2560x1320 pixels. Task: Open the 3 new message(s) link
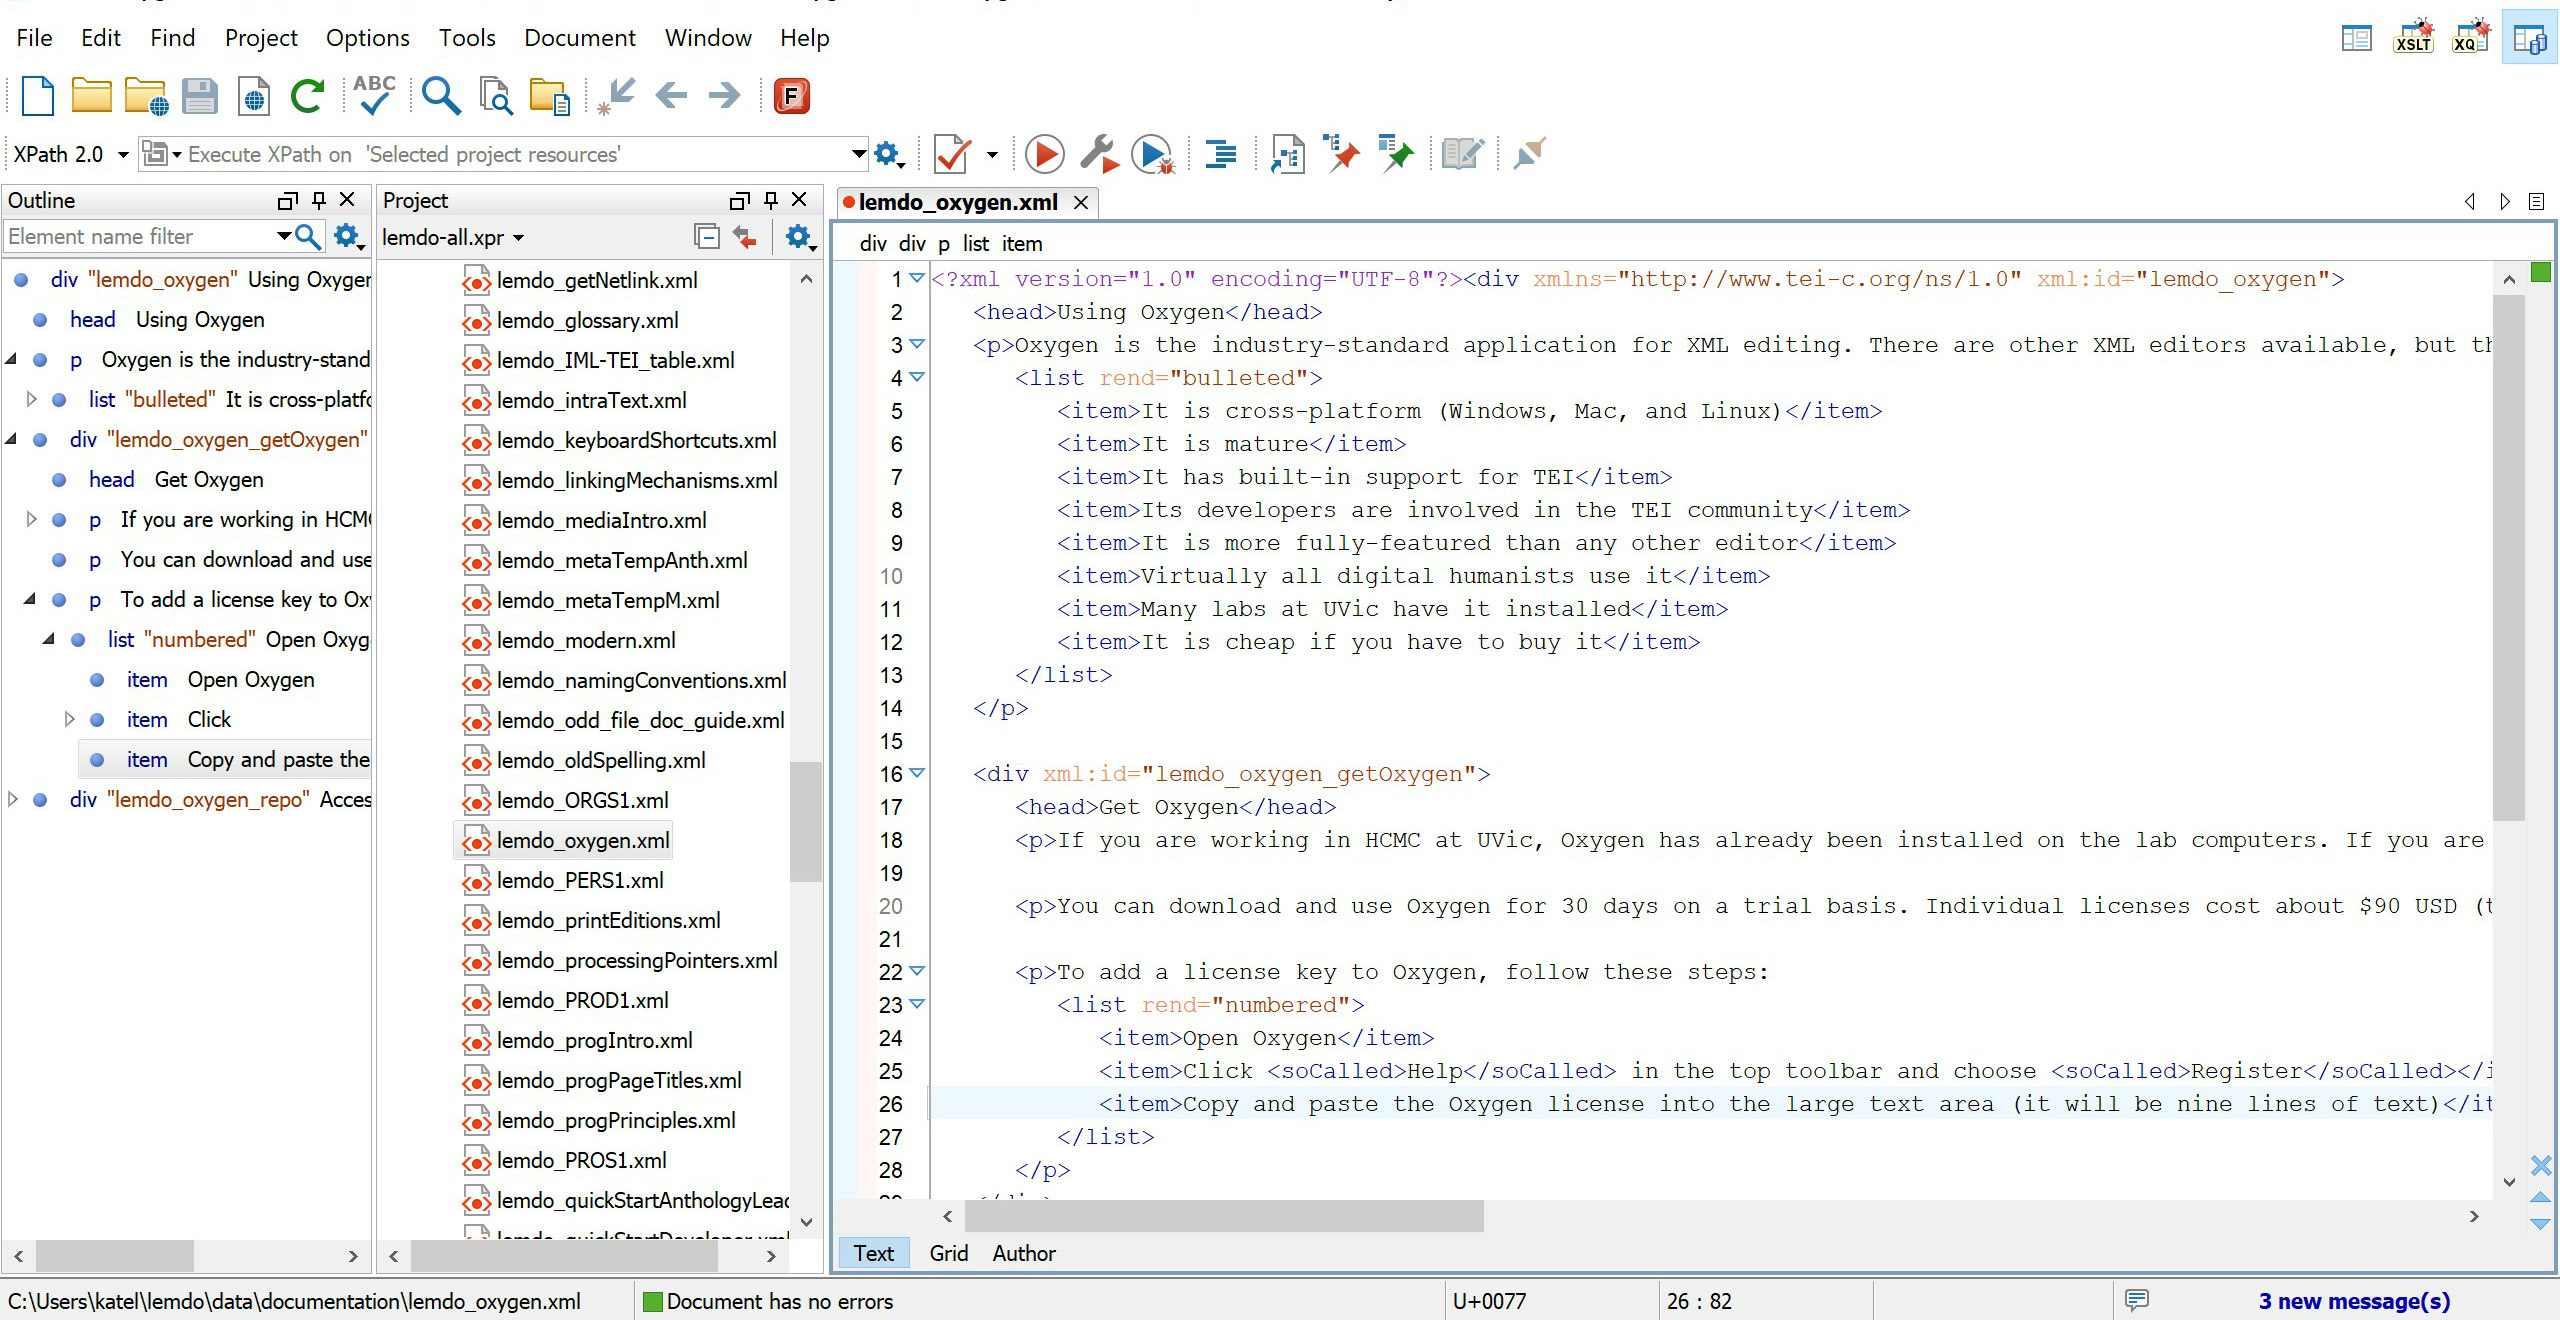click(x=2353, y=1301)
